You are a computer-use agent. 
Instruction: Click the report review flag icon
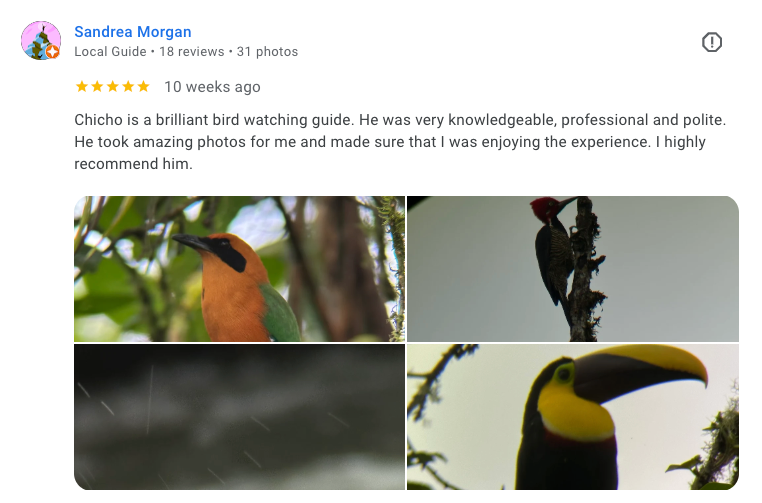tap(711, 42)
